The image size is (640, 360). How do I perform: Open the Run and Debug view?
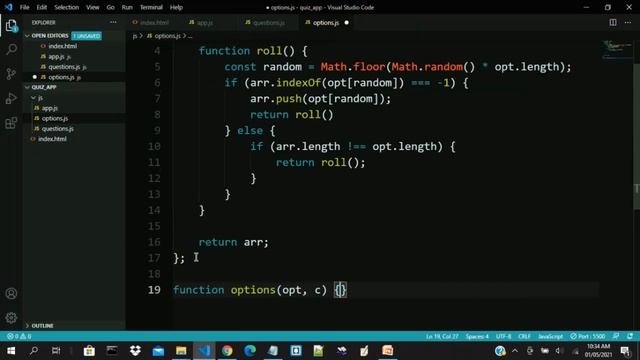coord(11,98)
